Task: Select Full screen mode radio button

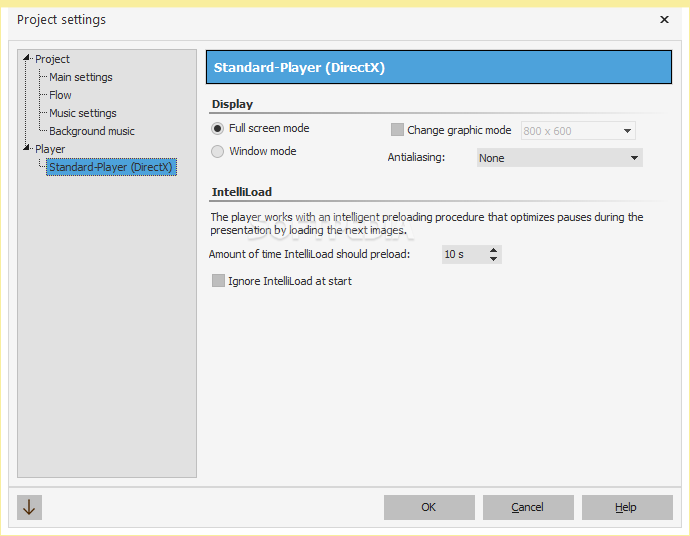Action: click(217, 128)
